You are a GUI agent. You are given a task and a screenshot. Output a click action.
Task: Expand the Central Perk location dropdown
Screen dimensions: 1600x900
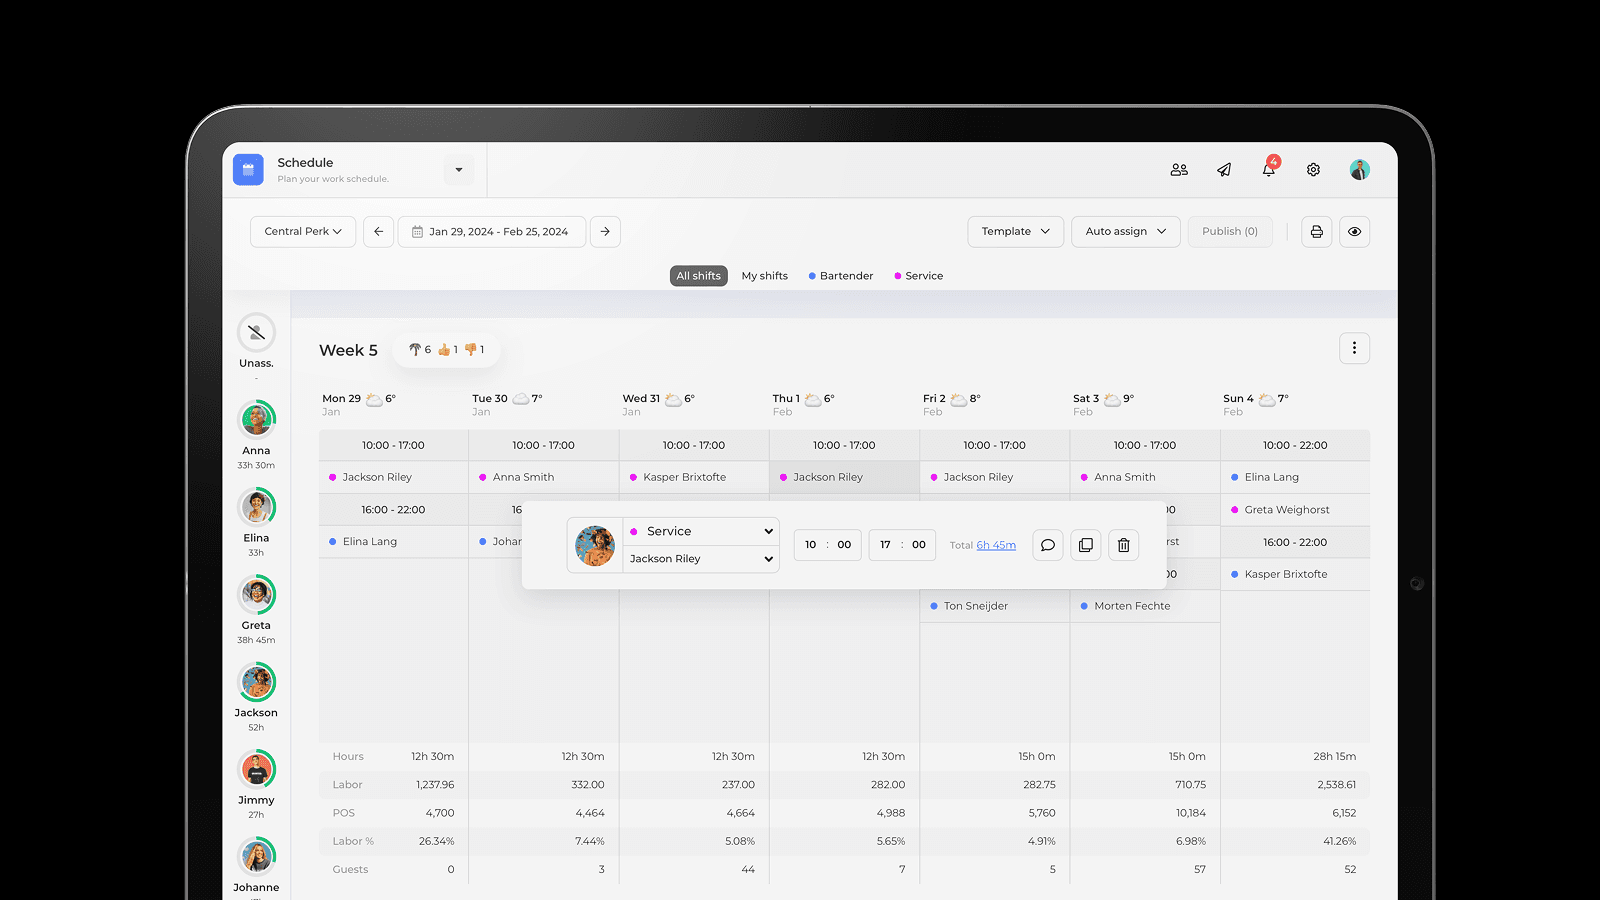[303, 232]
